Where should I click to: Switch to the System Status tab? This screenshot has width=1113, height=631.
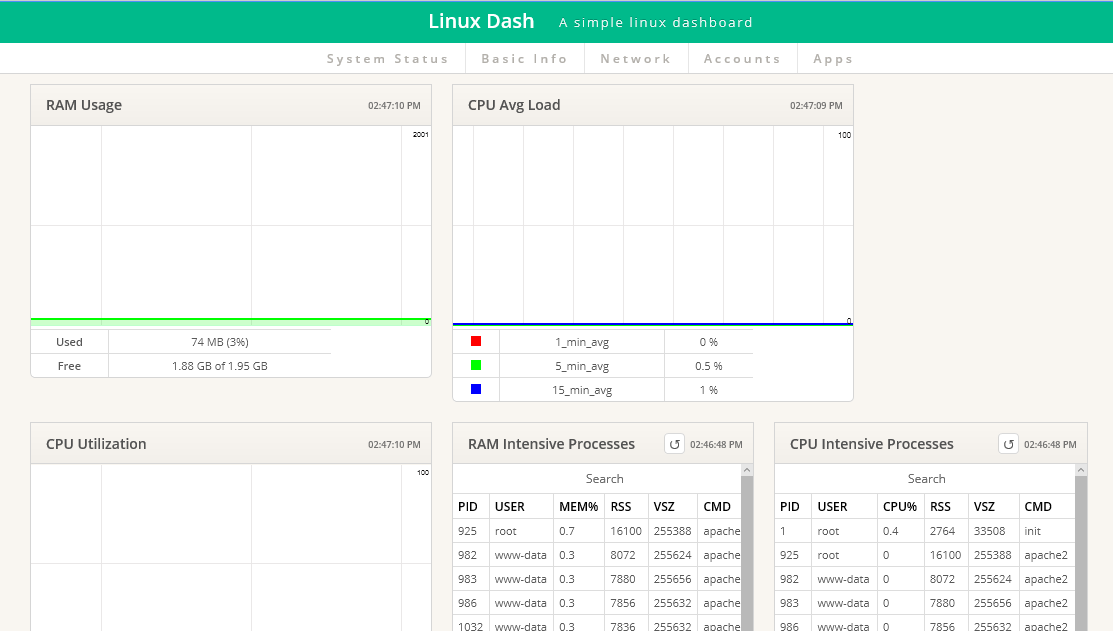tap(388, 58)
